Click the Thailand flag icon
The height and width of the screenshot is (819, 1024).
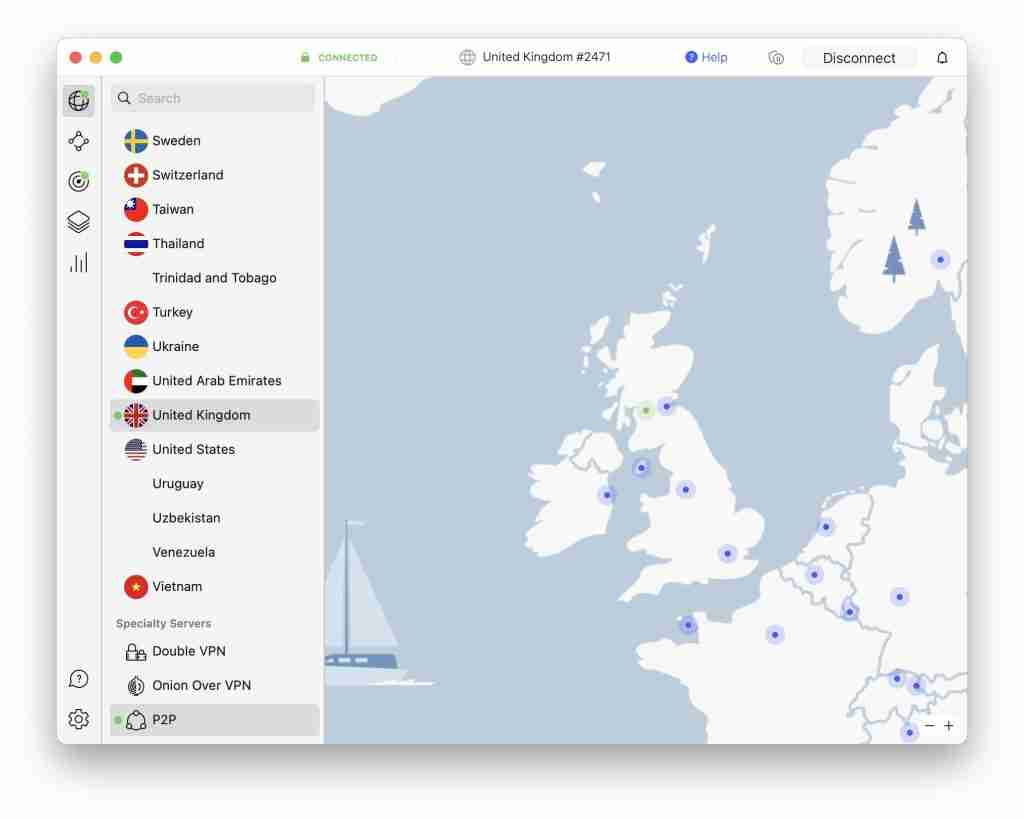(136, 244)
